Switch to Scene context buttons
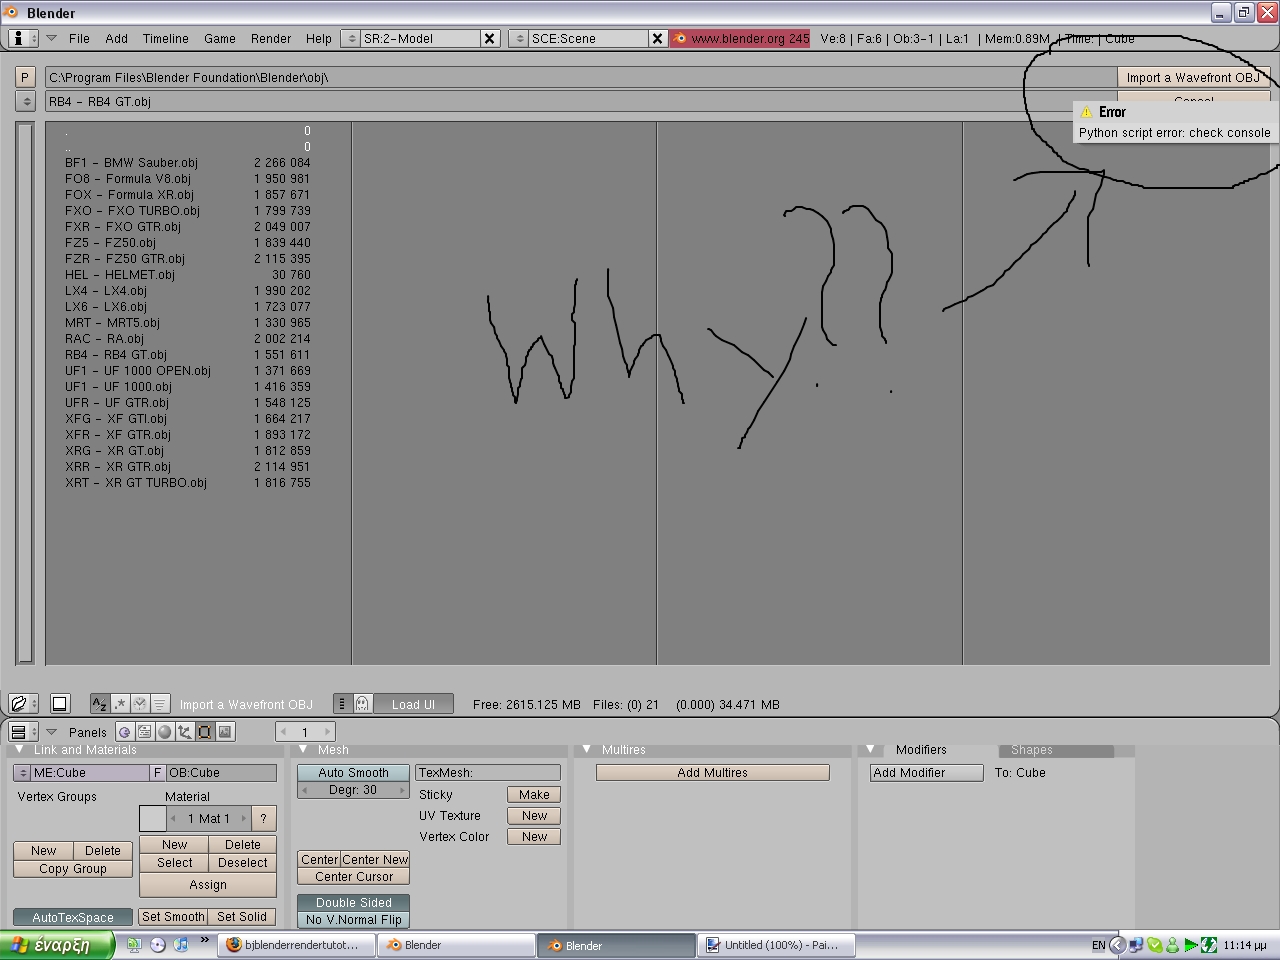This screenshot has height=960, width=1280. tap(225, 732)
